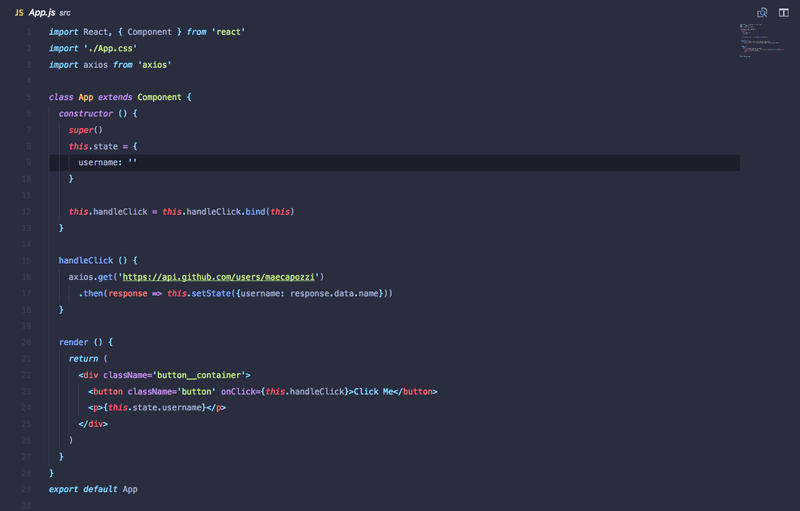
Task: Click the "bind(this)" call text
Action: point(269,212)
